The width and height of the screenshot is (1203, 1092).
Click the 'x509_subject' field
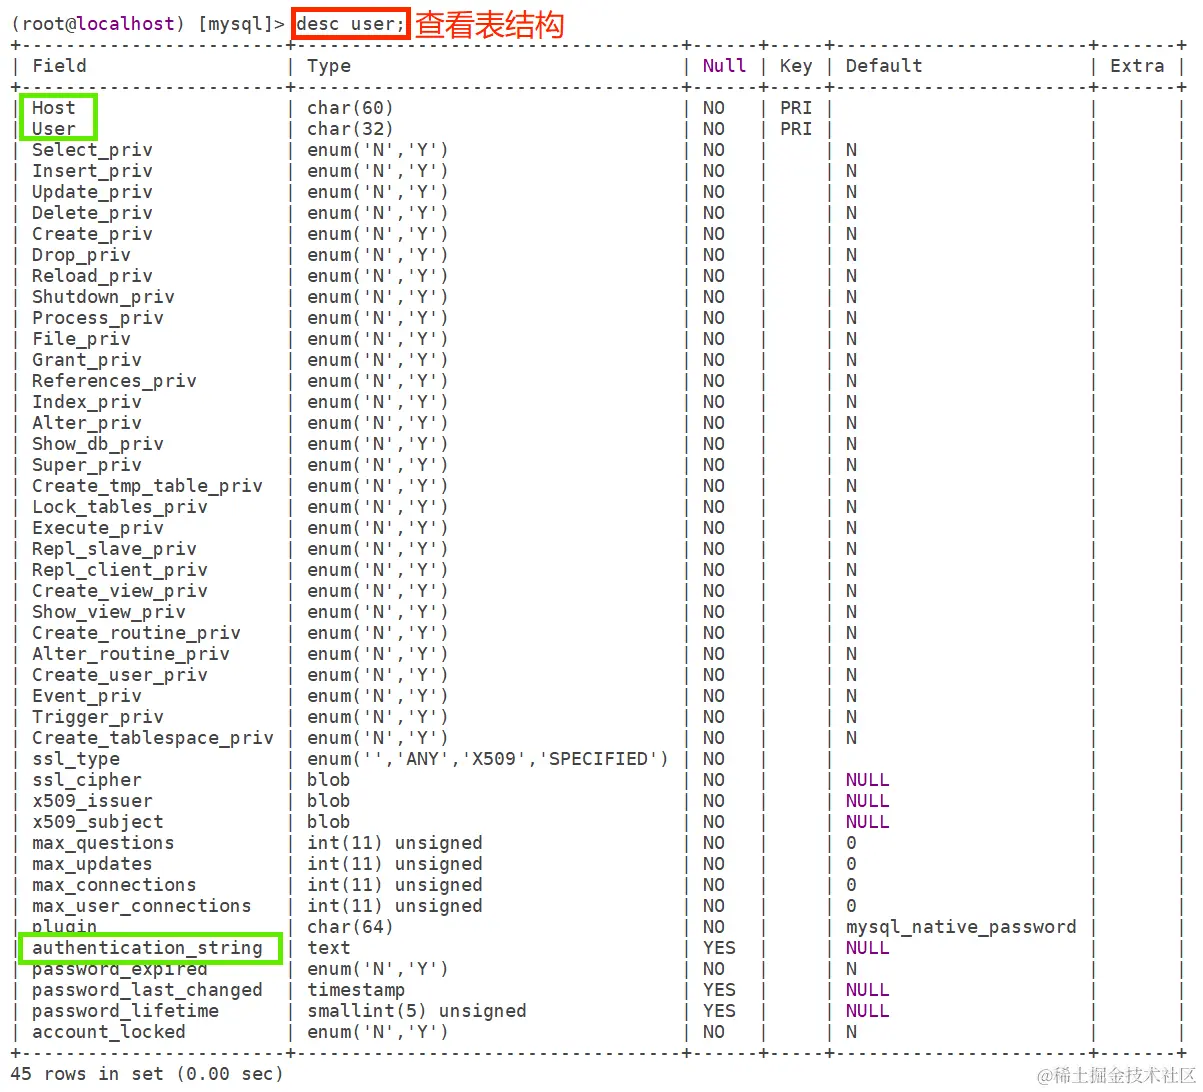click(x=98, y=822)
